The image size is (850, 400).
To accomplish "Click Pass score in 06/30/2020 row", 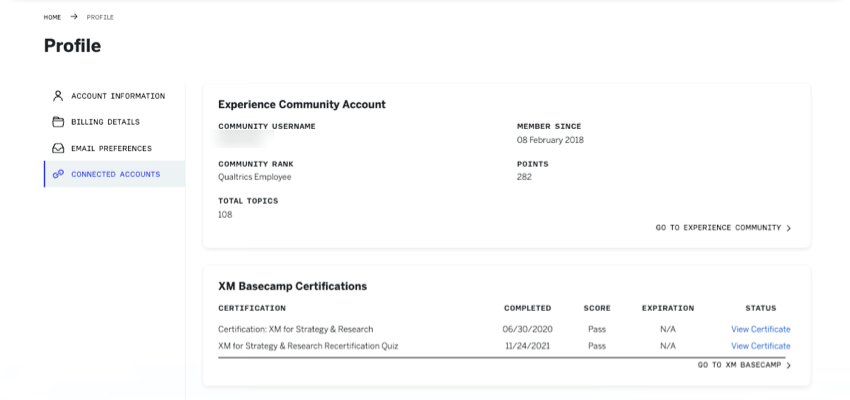I will pyautogui.click(x=597, y=329).
